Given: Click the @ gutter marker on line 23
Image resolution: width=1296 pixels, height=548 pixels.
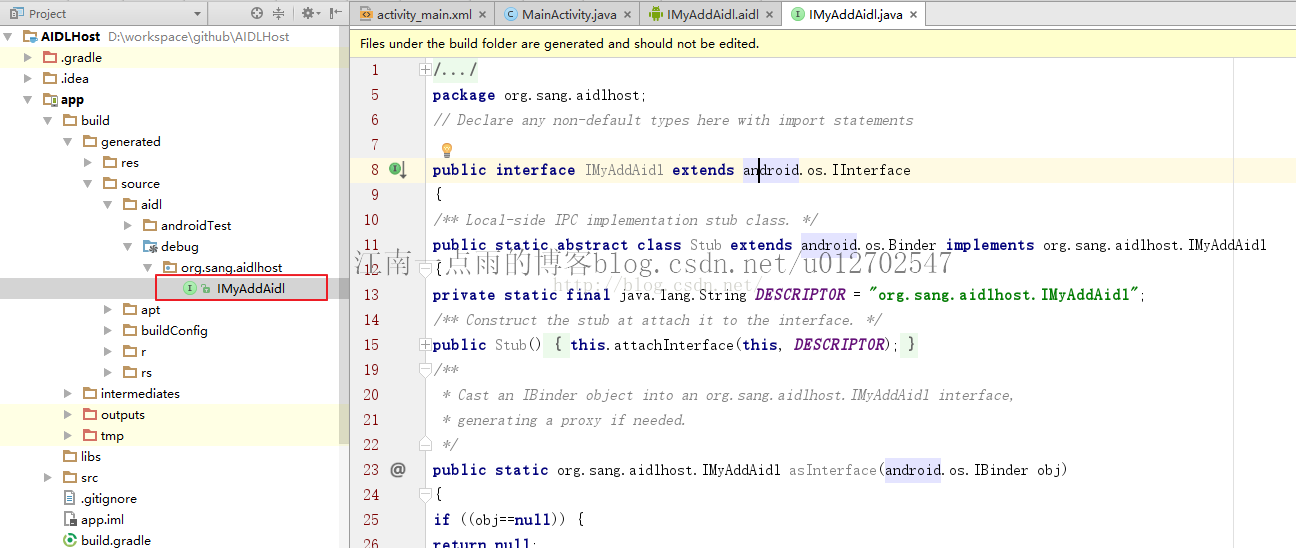Looking at the screenshot, I should [398, 469].
